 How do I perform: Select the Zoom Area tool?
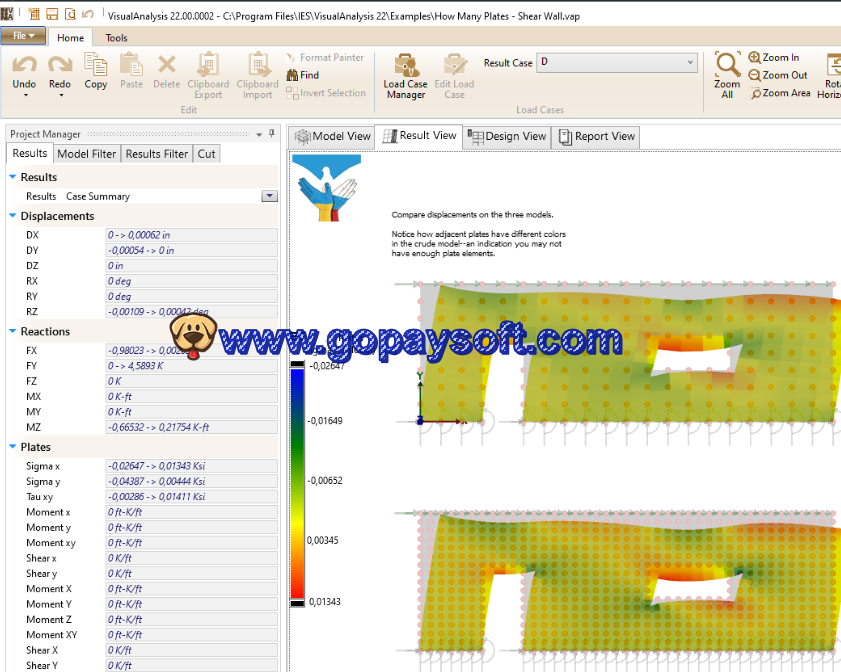[x=780, y=93]
